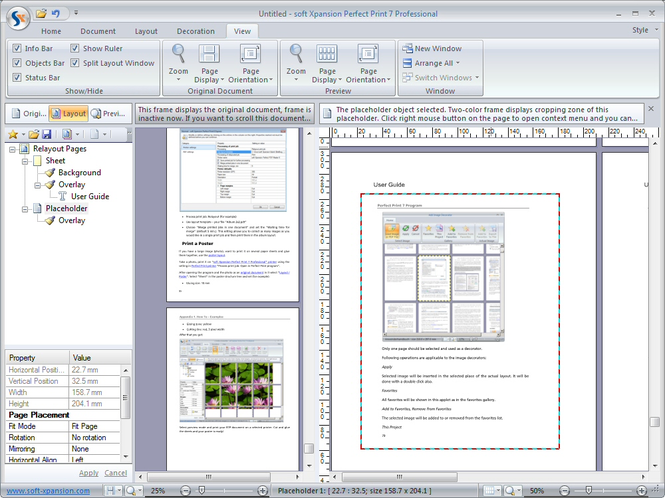The image size is (665, 498).
Task: Switch to the Layout ribbon tab
Action: tap(146, 31)
